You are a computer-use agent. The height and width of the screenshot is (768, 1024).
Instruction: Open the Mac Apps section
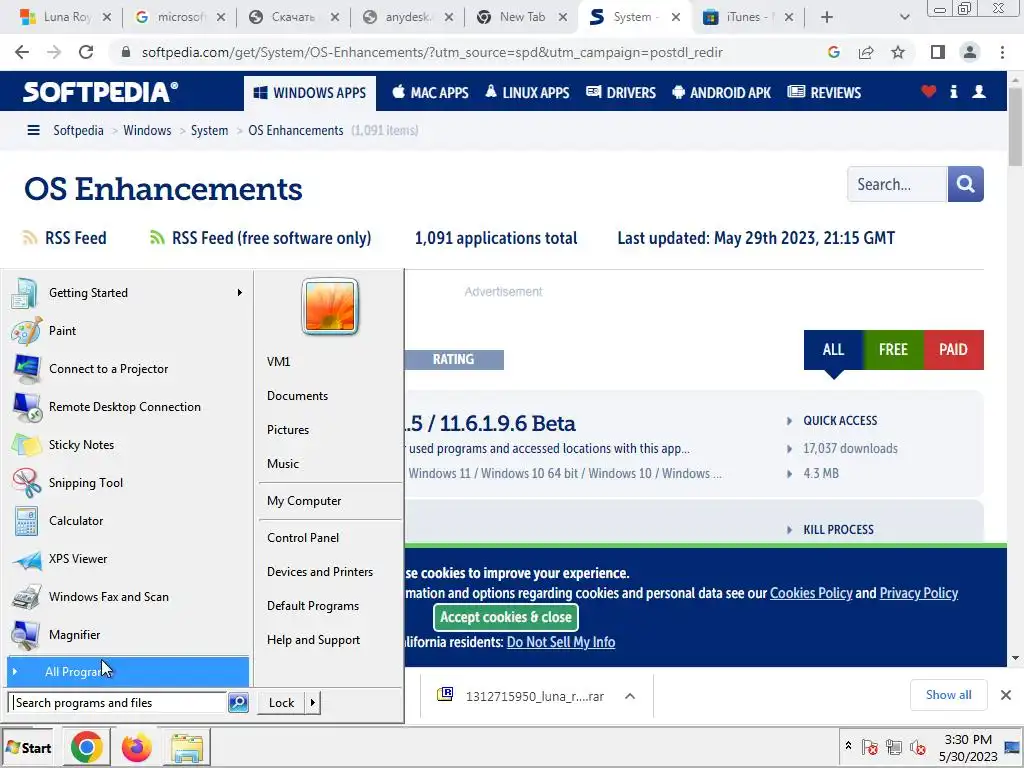tap(430, 93)
